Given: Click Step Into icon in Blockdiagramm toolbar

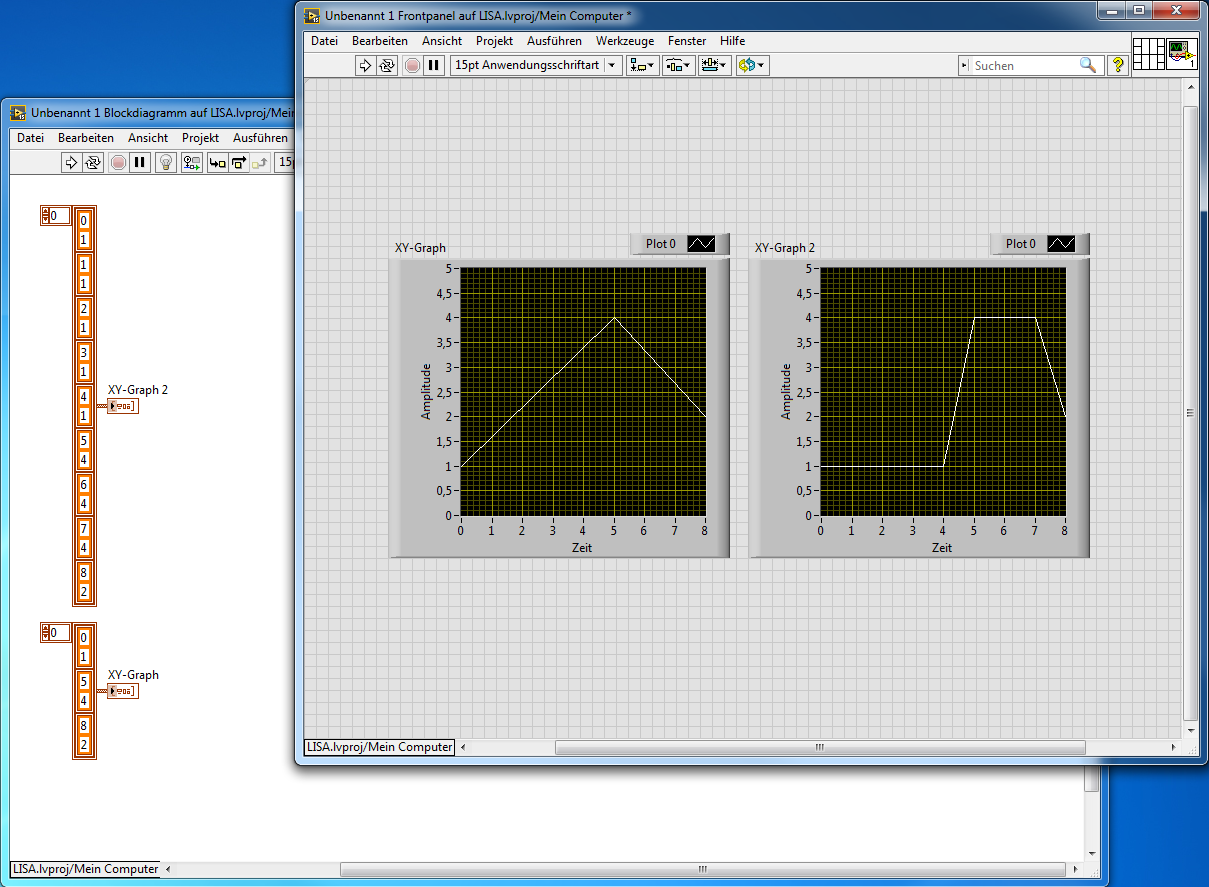Looking at the screenshot, I should (217, 162).
